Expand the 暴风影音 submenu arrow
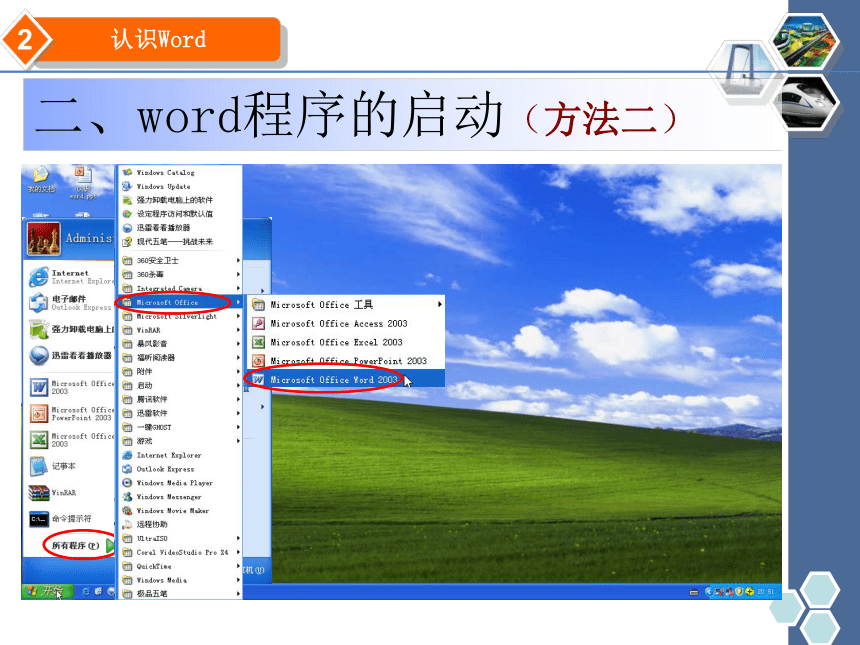Viewport: 860px width, 645px height. [238, 344]
